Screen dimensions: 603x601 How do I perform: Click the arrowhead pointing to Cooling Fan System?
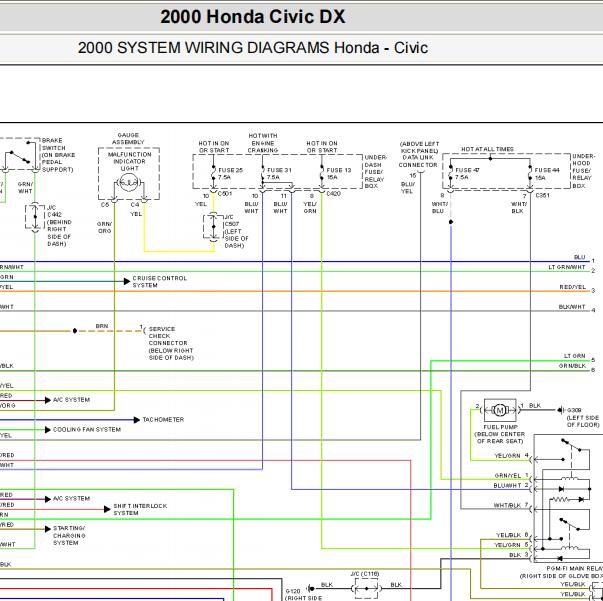tap(48, 430)
